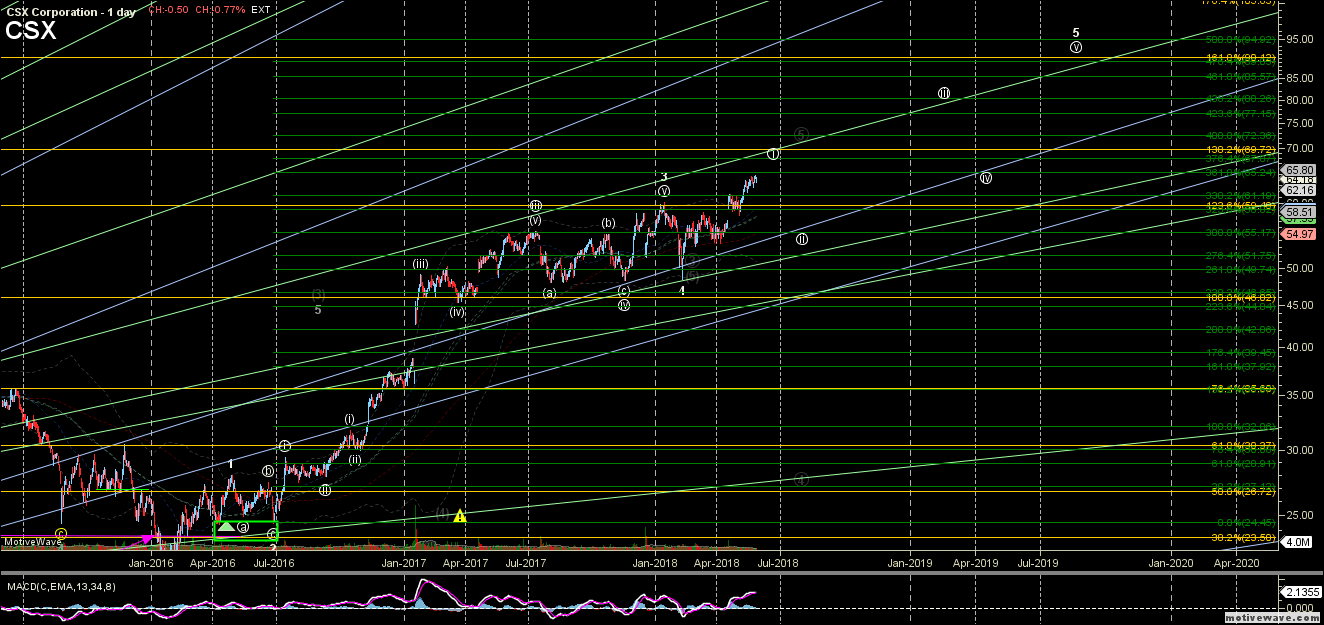Viewport: 1324px width, 625px height.
Task: Select circled wave i label at future projection
Action: (773, 154)
